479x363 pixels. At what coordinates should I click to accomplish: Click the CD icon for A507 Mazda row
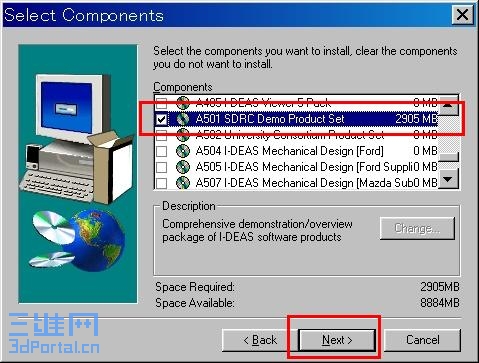point(183,183)
